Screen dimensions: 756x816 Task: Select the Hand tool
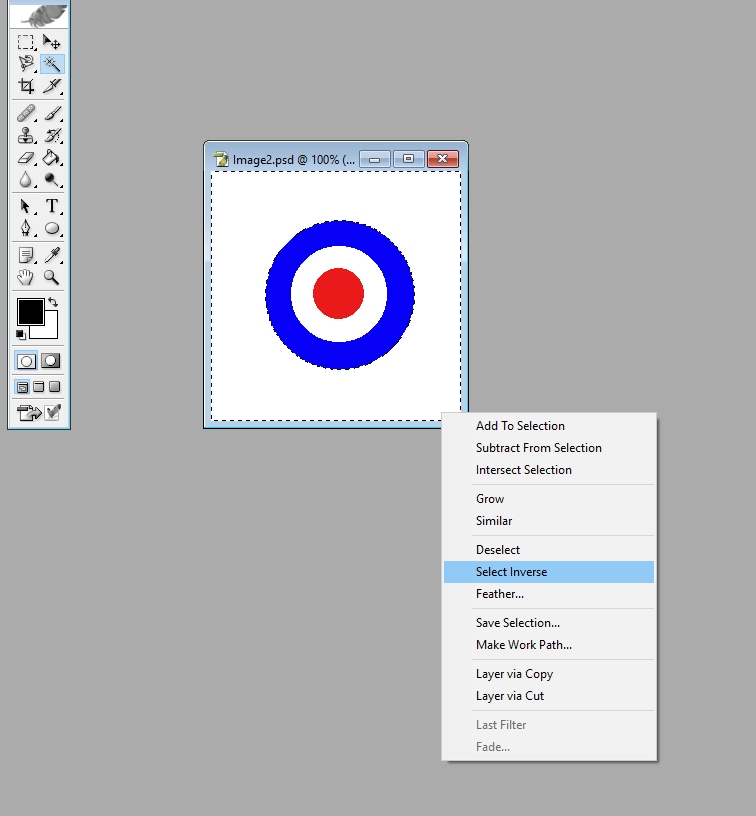click(25, 277)
